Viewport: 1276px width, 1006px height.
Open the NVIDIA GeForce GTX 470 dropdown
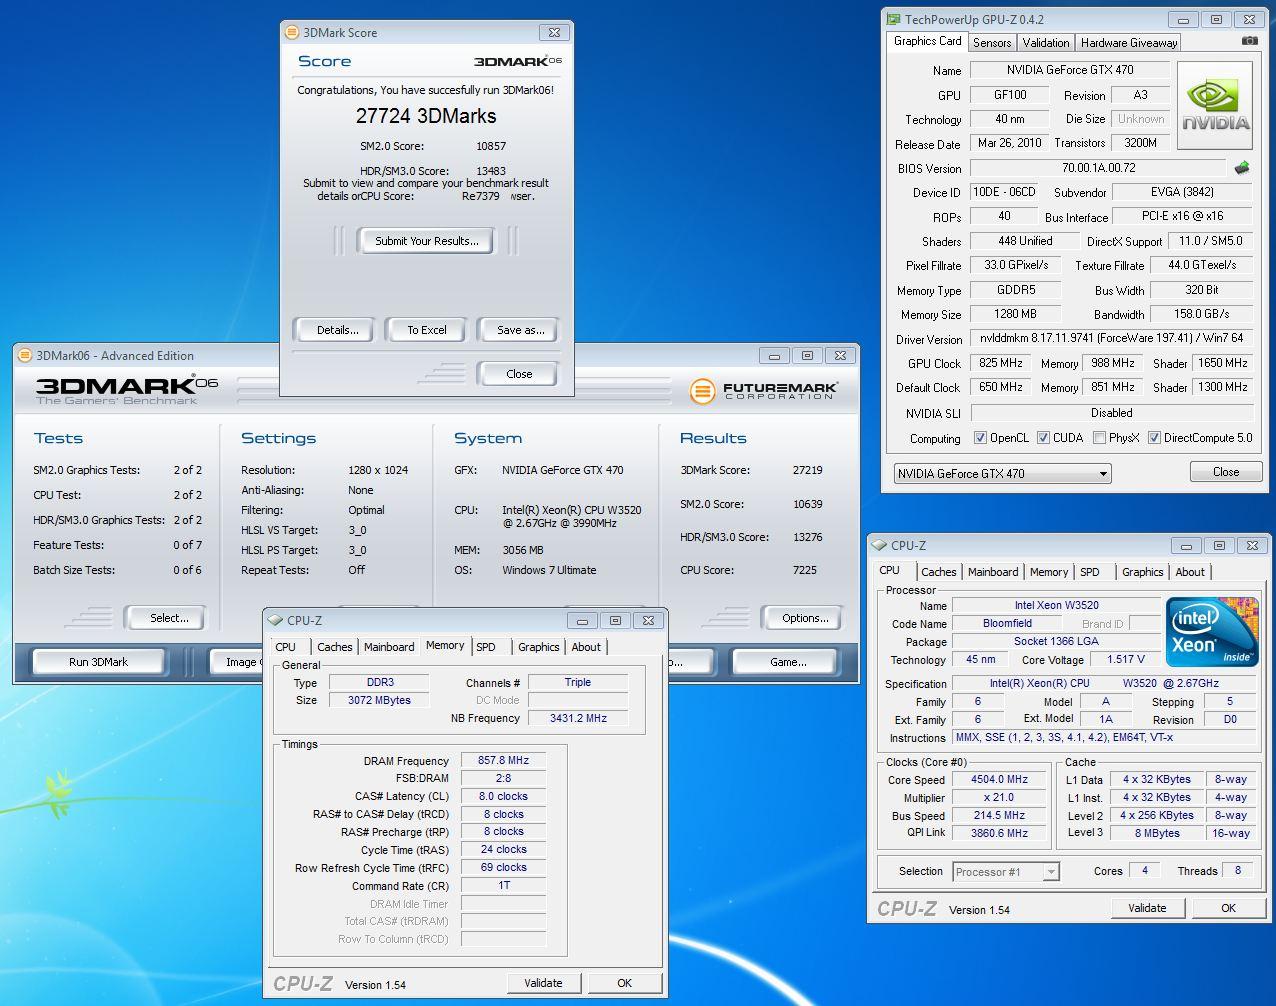click(x=1003, y=473)
